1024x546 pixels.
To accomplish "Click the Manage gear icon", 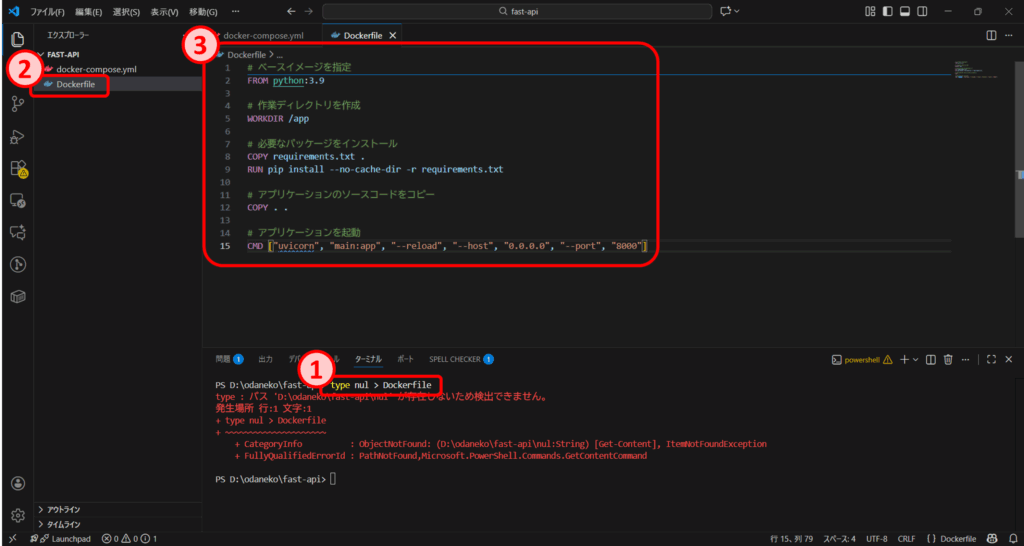I will 17,515.
